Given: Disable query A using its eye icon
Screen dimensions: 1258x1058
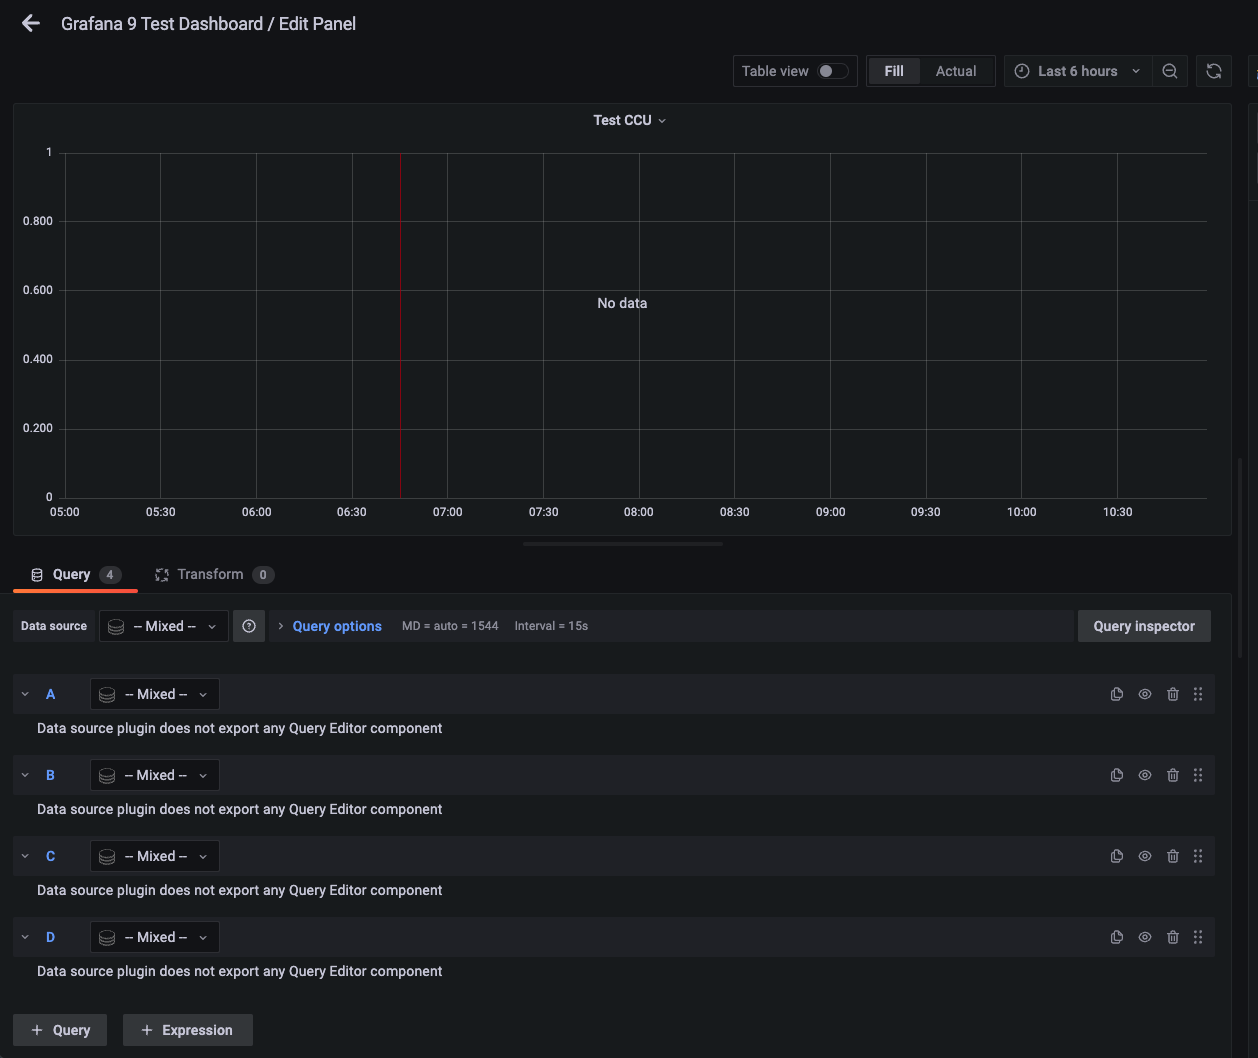Looking at the screenshot, I should 1145,694.
